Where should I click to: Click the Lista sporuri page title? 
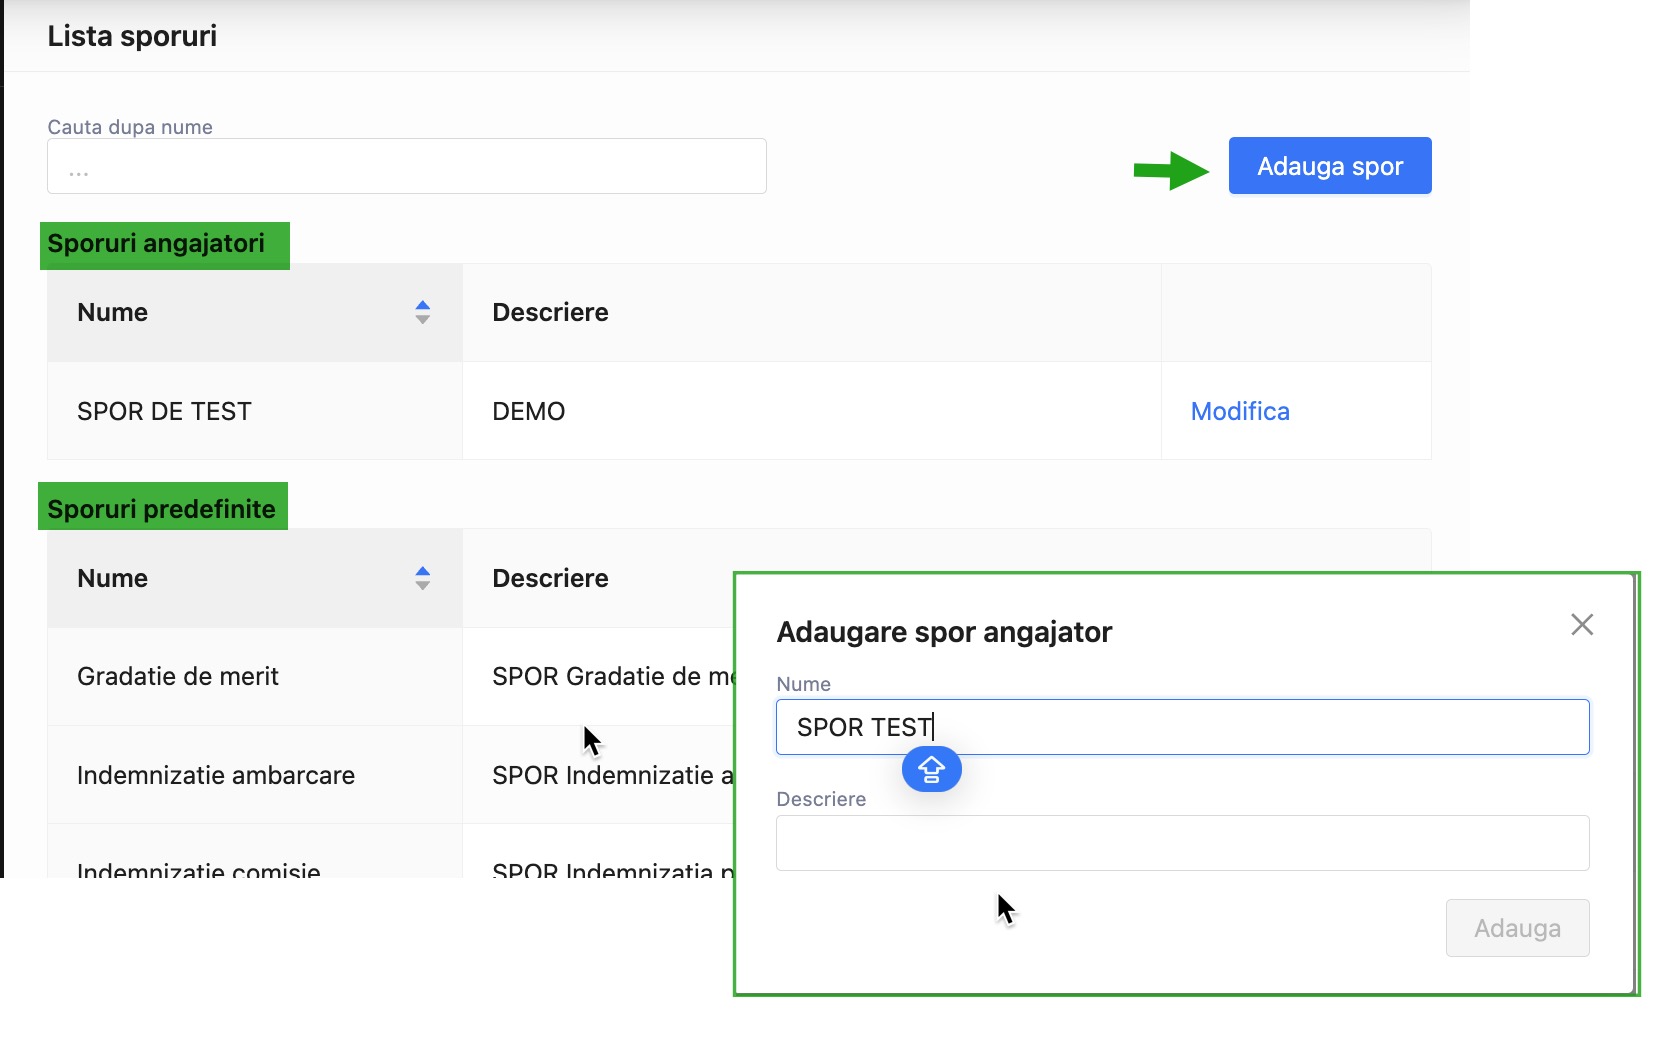click(132, 36)
